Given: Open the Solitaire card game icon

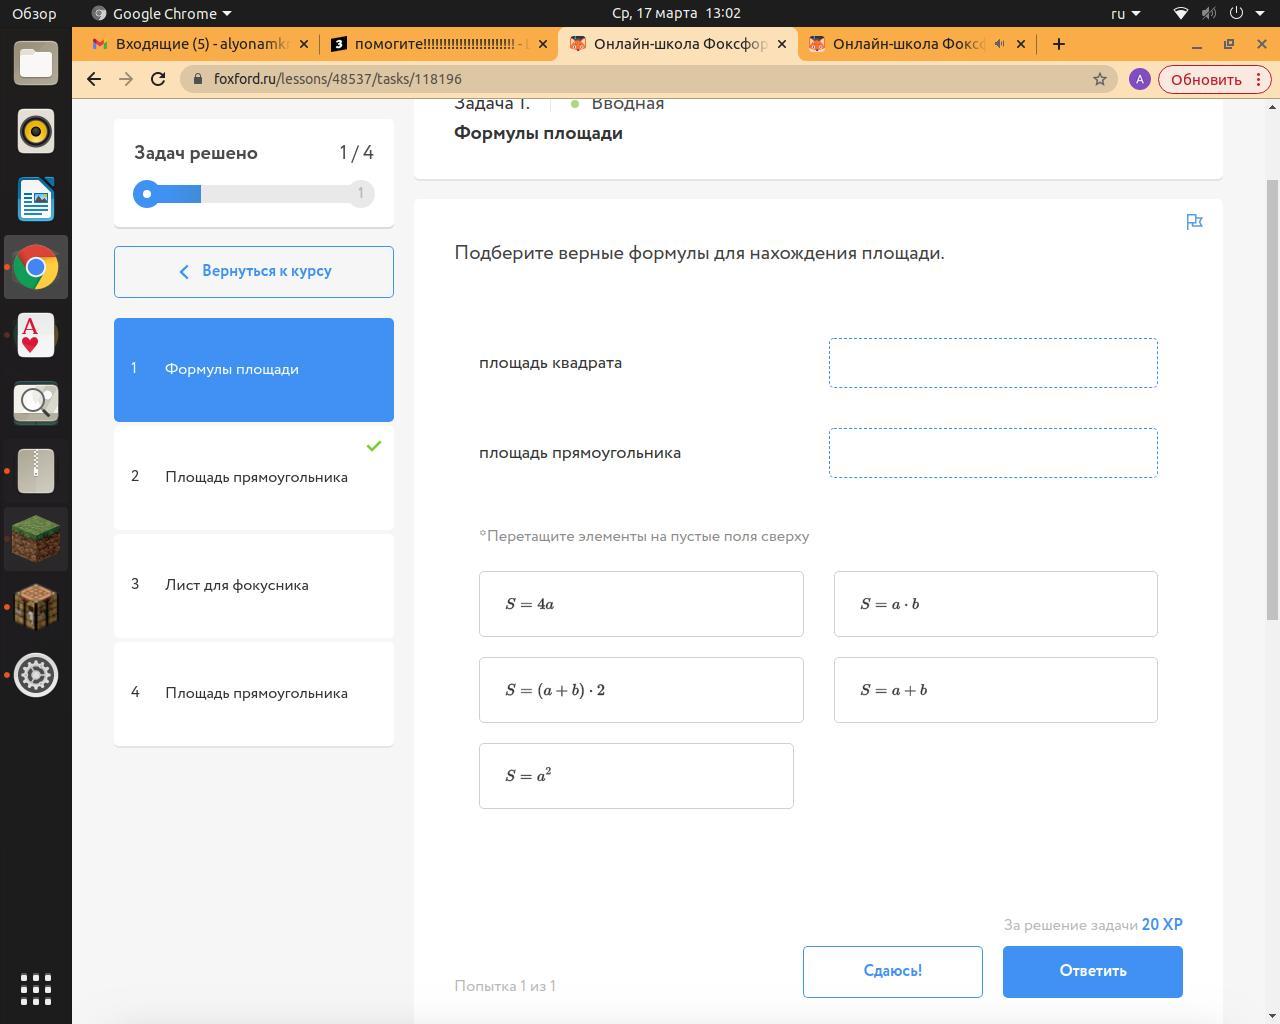Looking at the screenshot, I should point(36,335).
